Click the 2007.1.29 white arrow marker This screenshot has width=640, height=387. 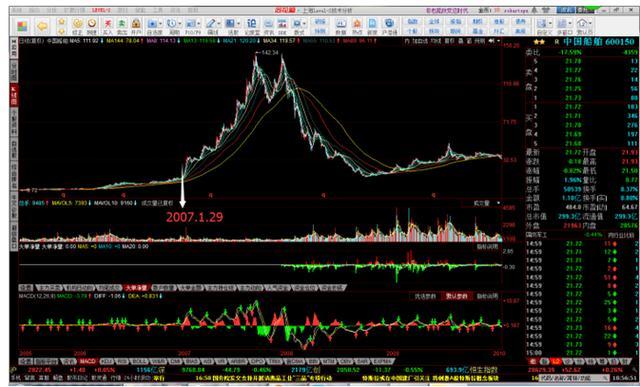click(x=182, y=186)
